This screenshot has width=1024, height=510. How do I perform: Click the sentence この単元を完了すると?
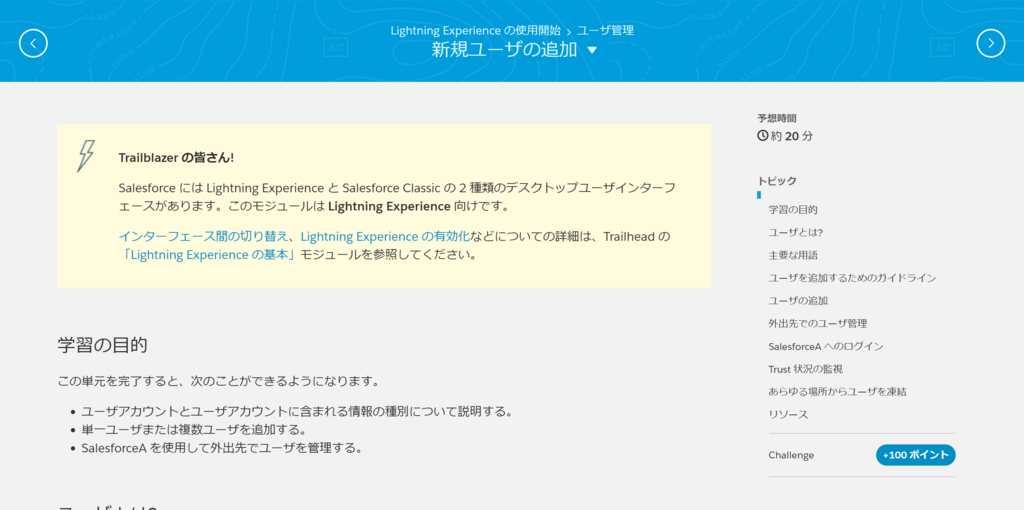click(218, 381)
